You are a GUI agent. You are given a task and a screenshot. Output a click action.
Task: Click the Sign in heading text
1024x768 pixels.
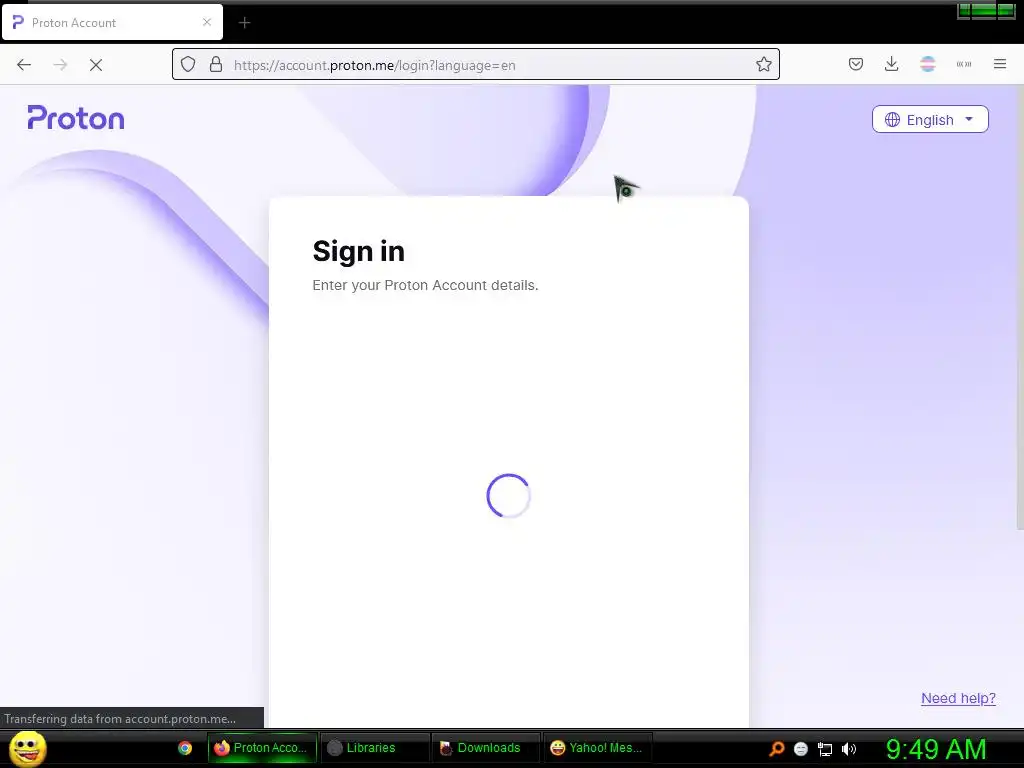click(x=359, y=251)
